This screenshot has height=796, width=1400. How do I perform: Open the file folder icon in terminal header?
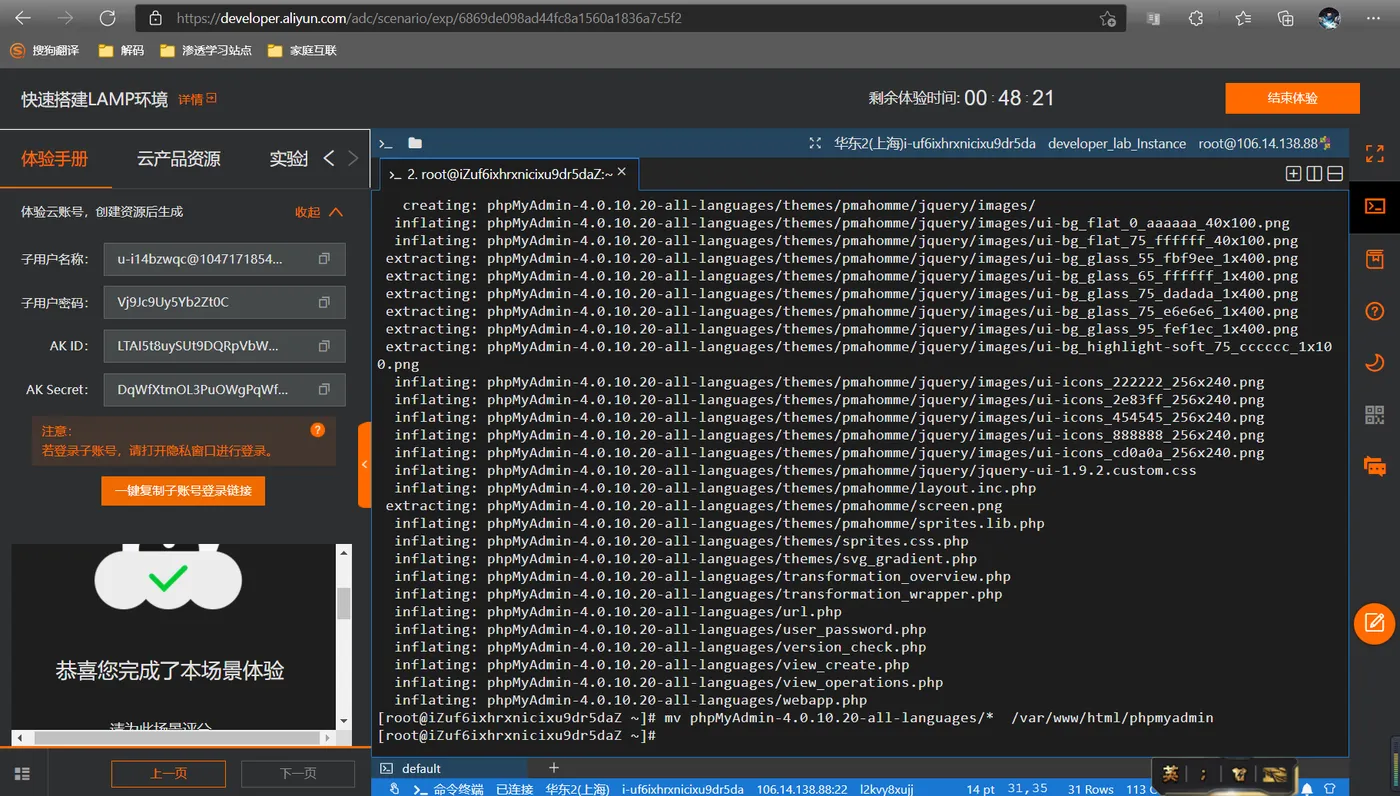pyautogui.click(x=415, y=143)
